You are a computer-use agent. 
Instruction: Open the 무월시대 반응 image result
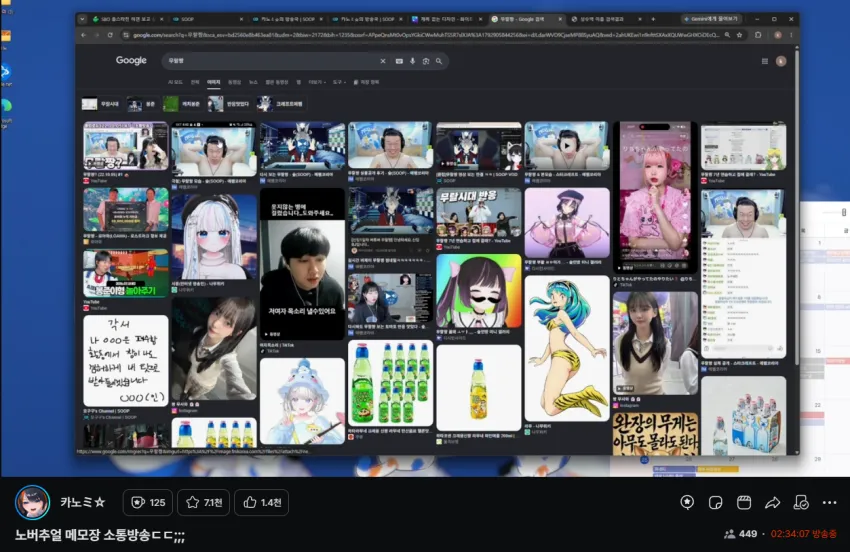point(478,213)
